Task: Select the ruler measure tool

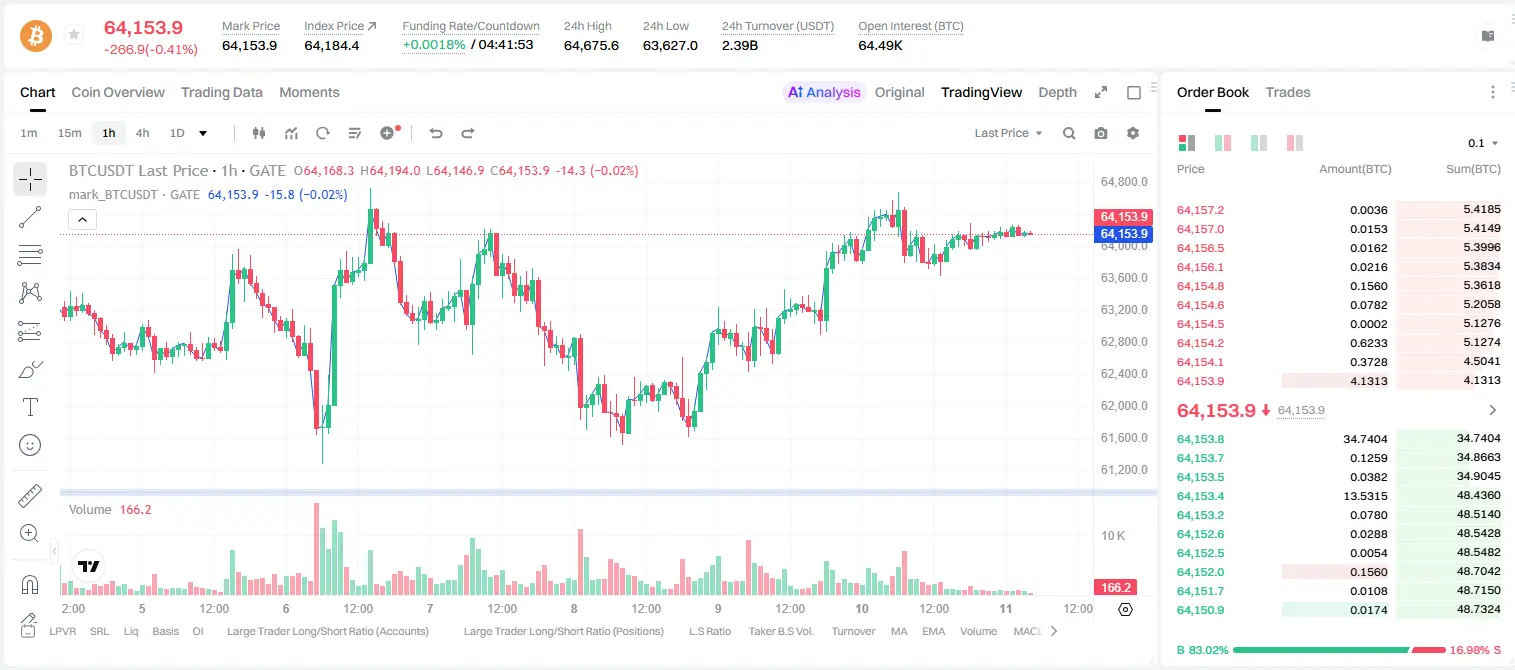Action: click(x=30, y=496)
